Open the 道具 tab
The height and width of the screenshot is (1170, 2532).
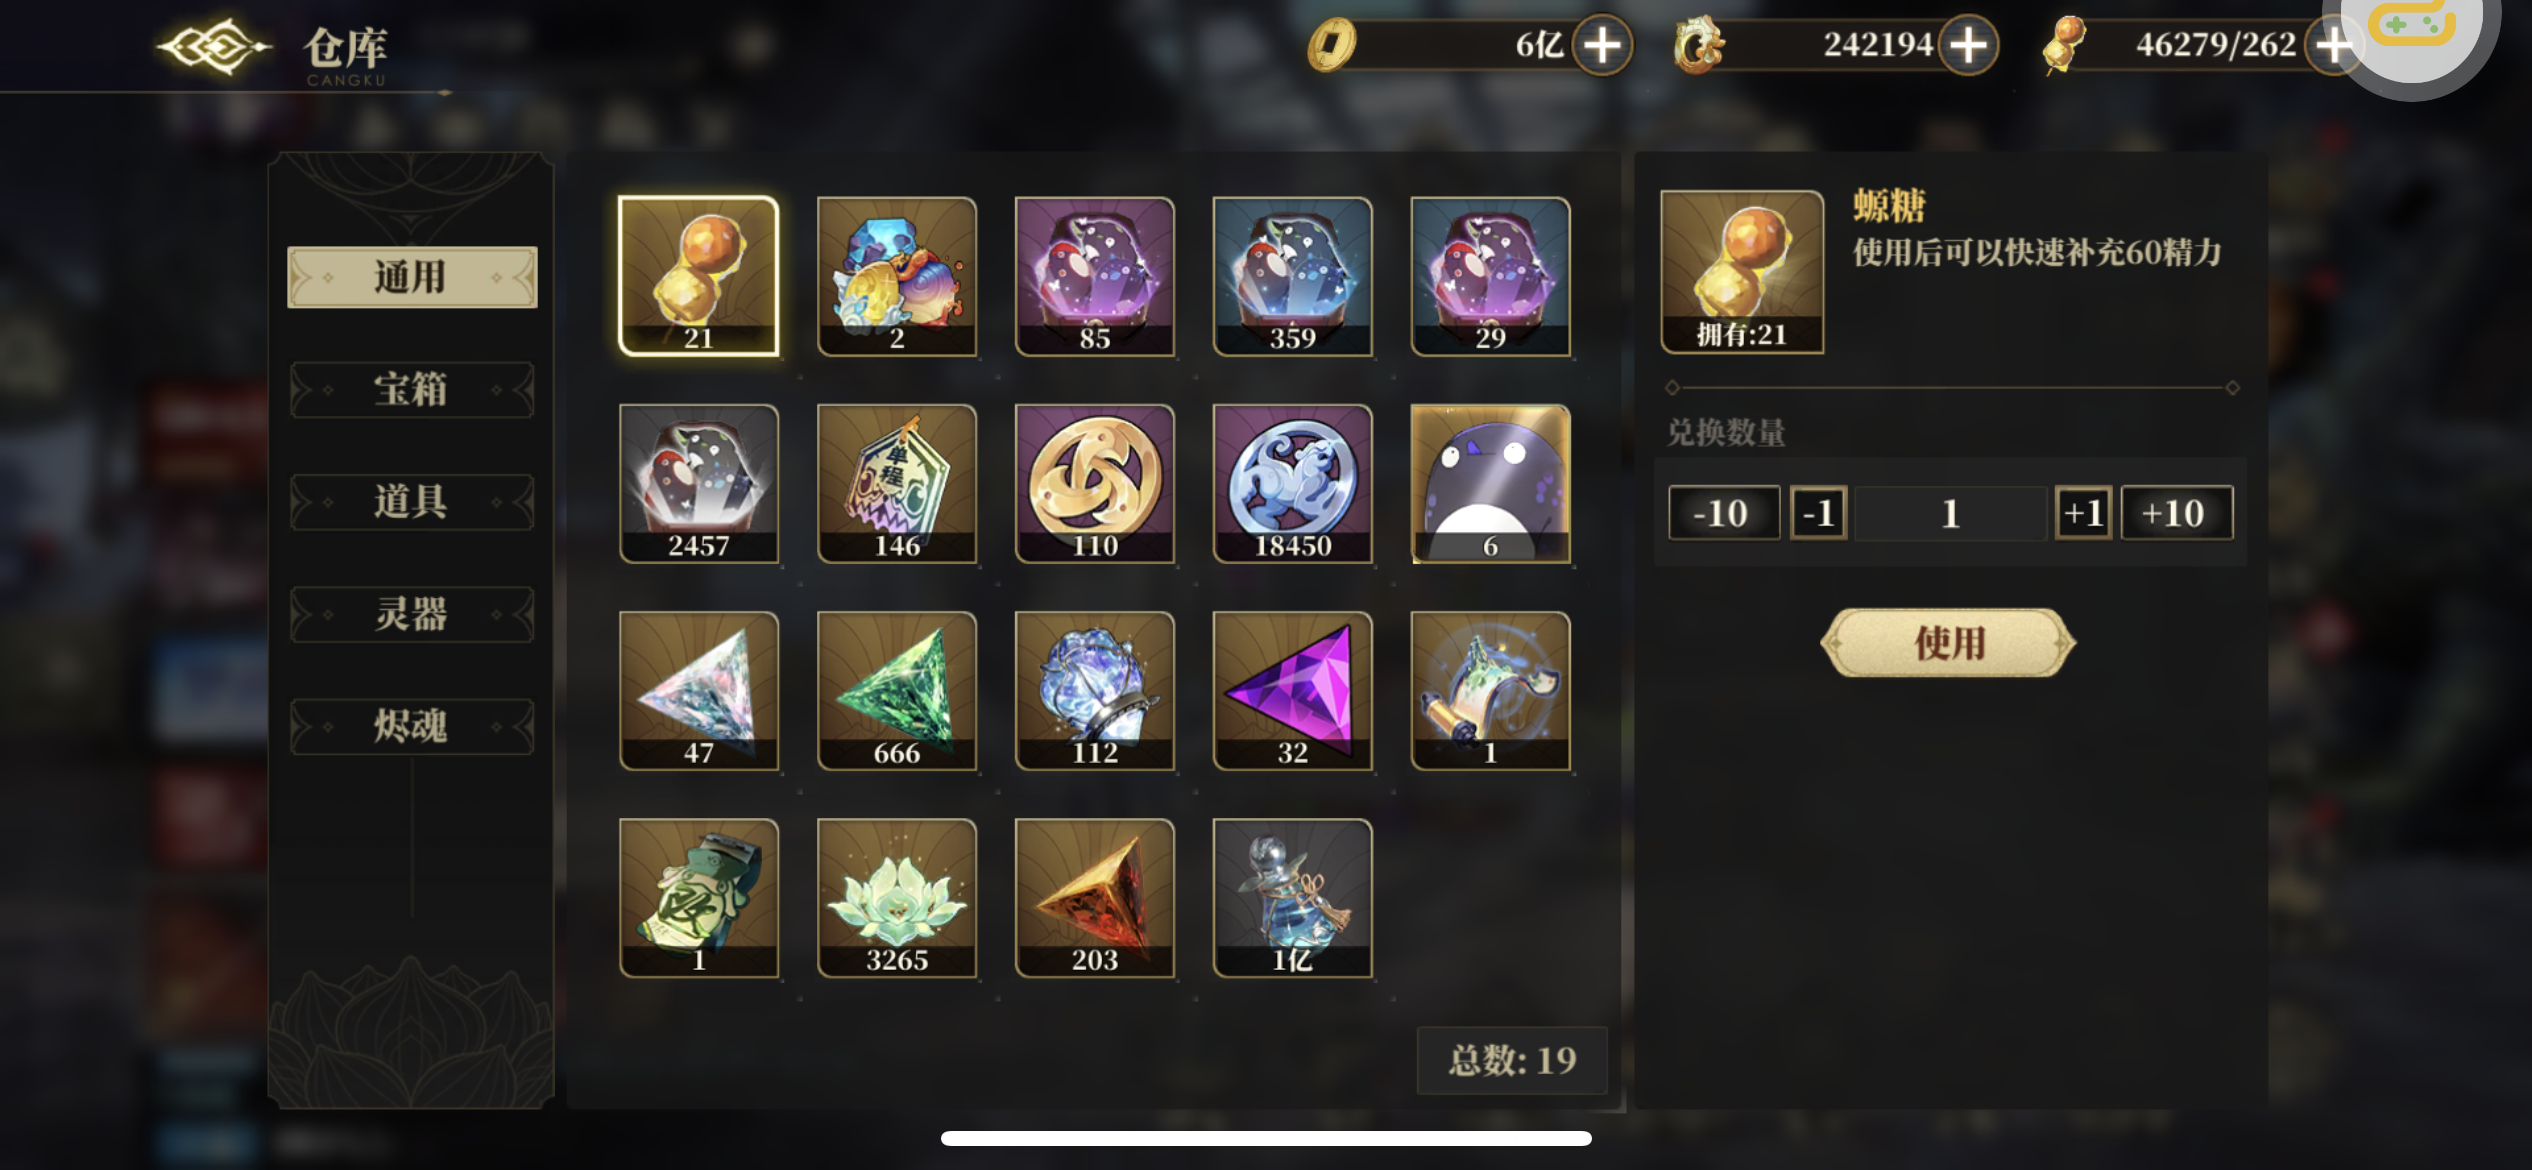click(x=412, y=501)
